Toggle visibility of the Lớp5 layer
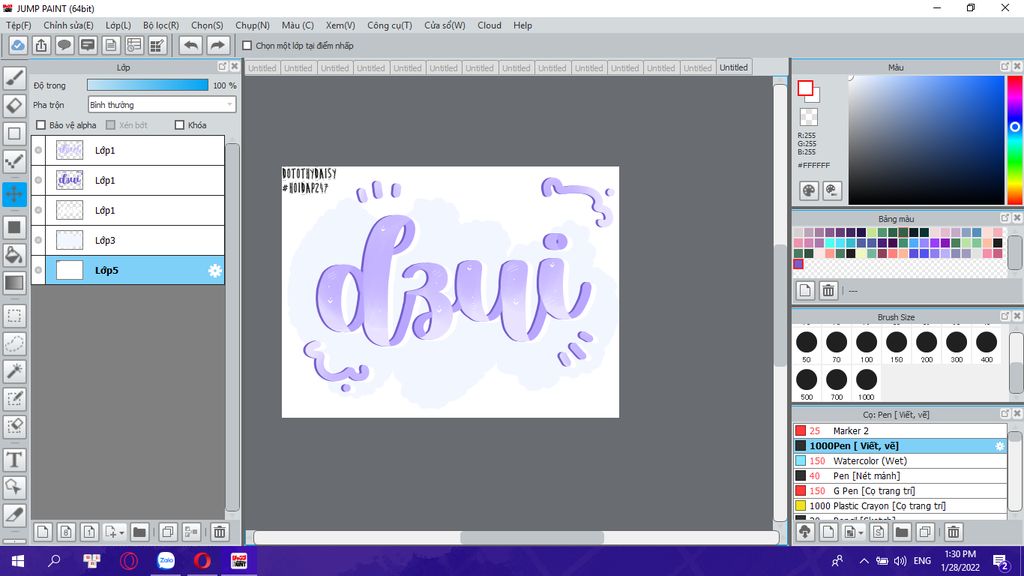 [x=39, y=270]
